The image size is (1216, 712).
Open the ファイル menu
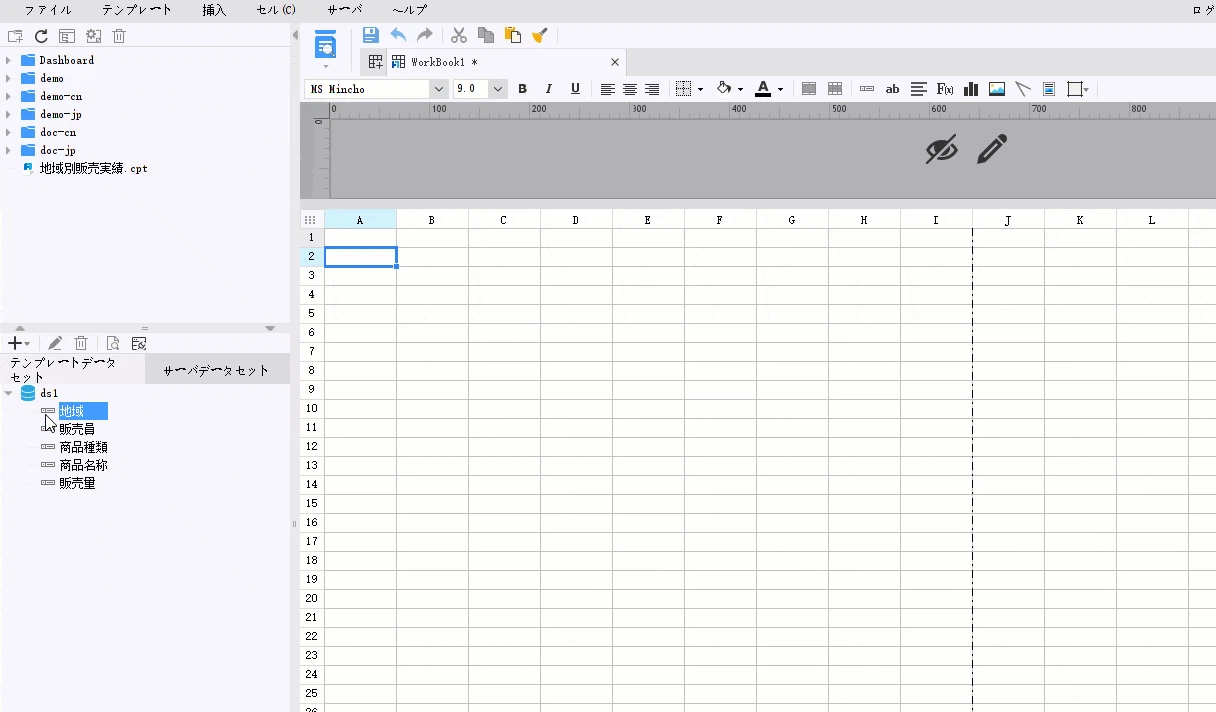48,10
